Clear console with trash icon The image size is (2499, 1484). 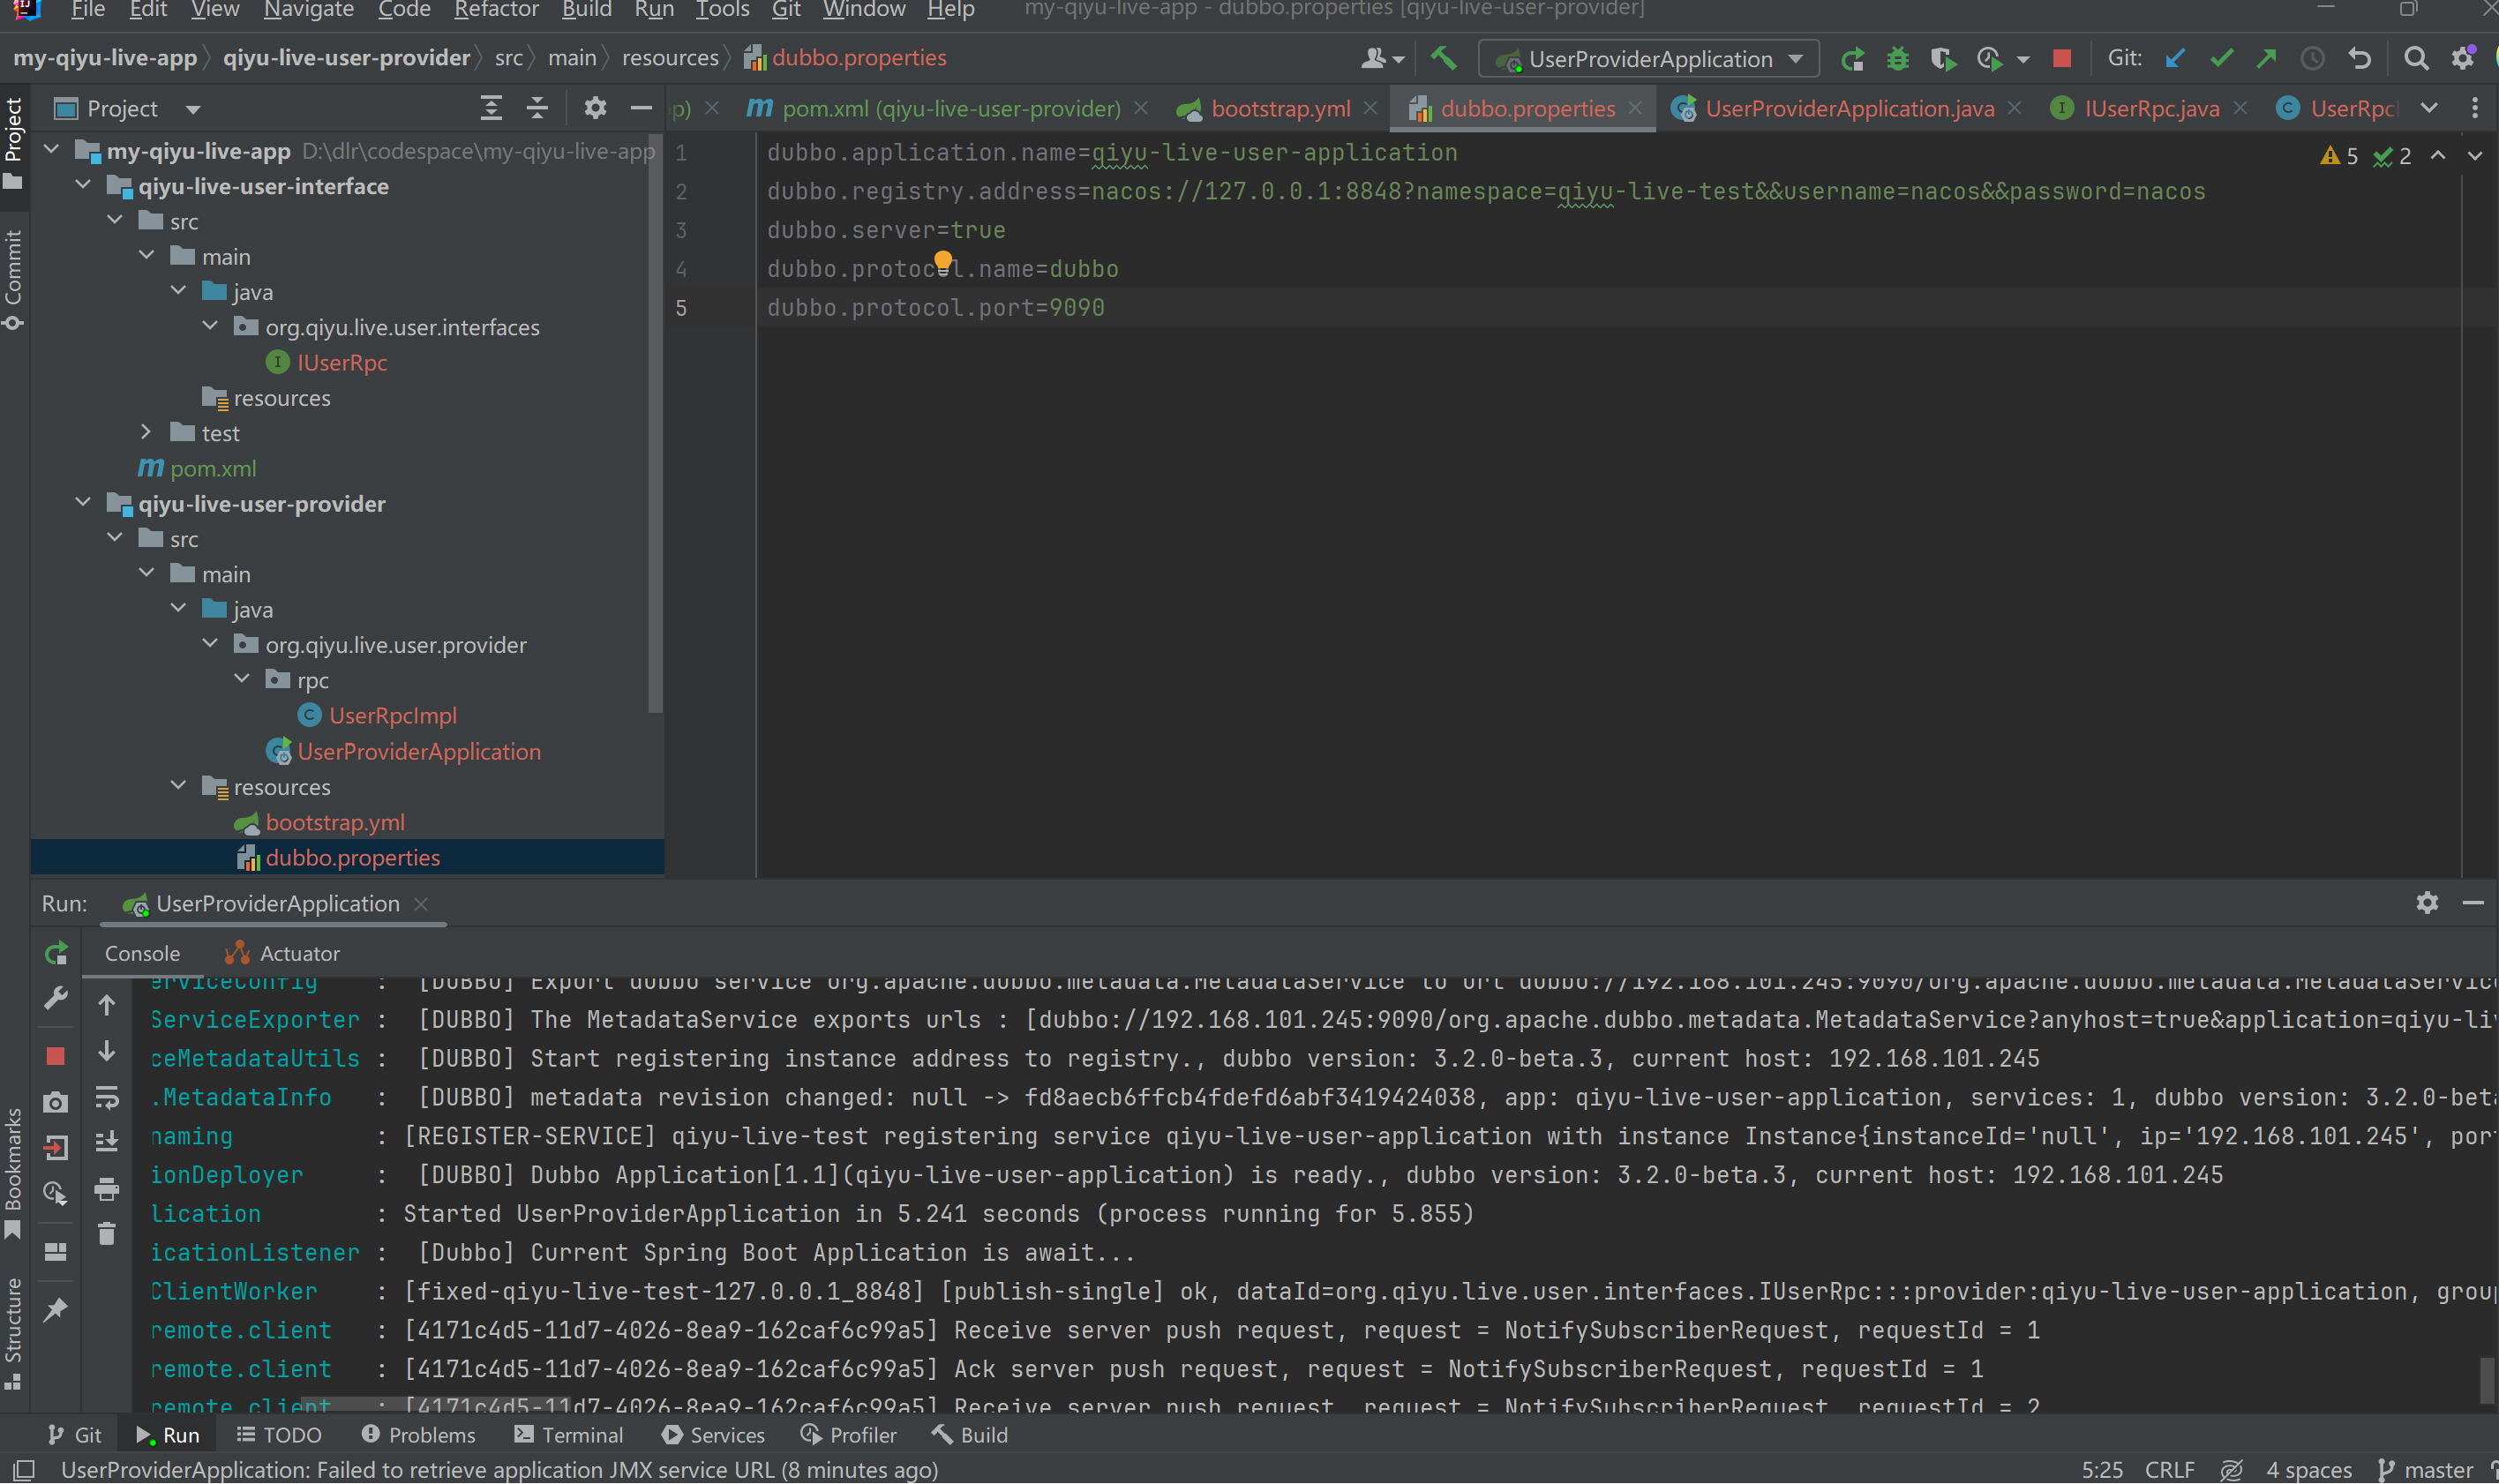[107, 1235]
